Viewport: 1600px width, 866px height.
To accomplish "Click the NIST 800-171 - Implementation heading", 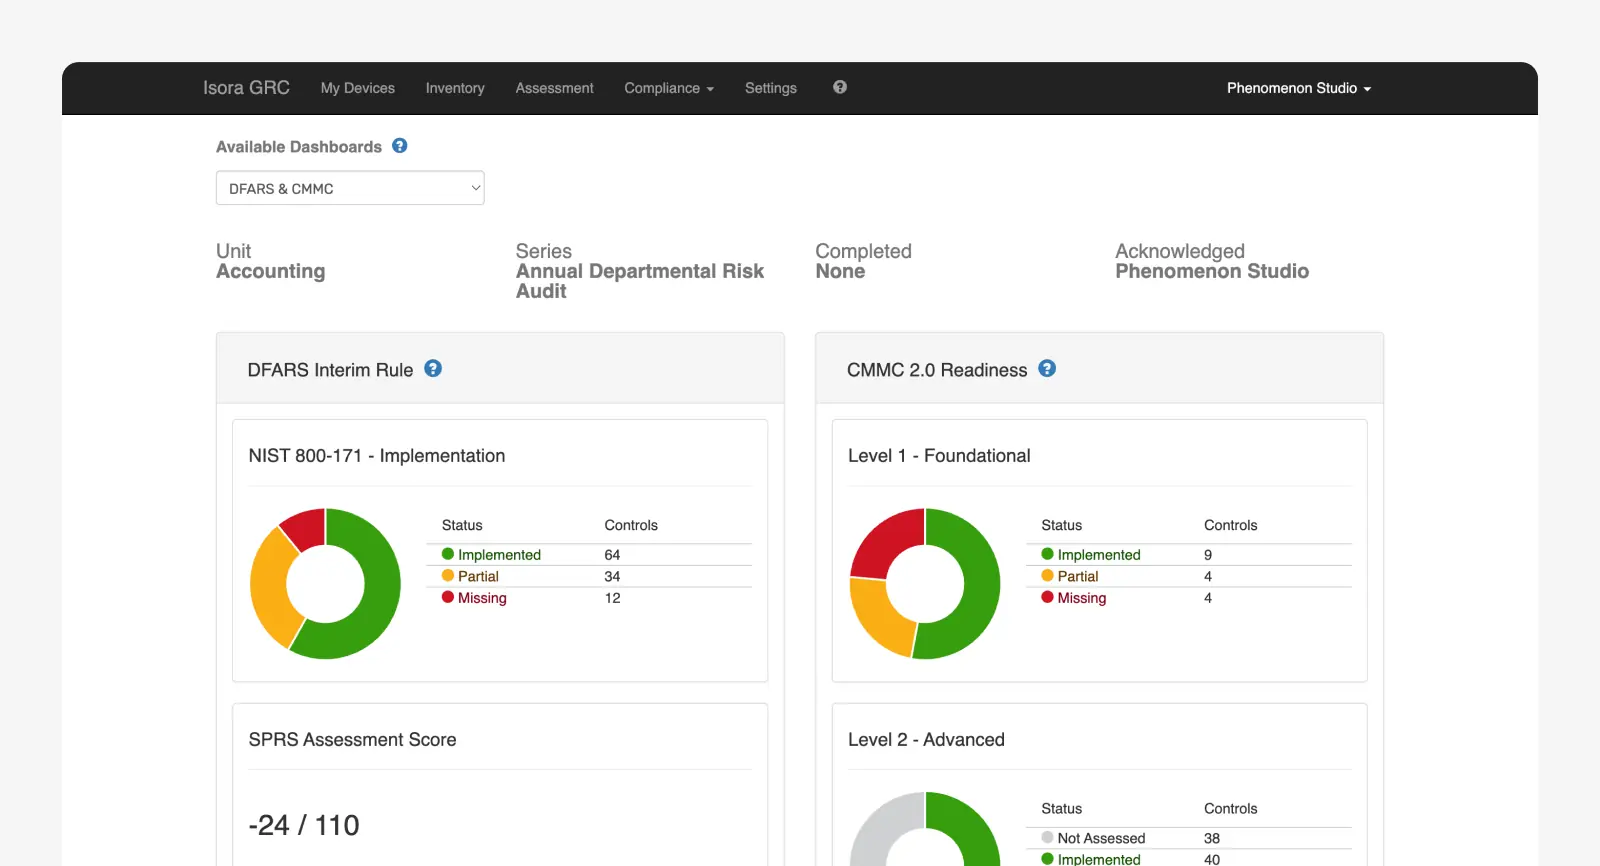I will tap(377, 456).
